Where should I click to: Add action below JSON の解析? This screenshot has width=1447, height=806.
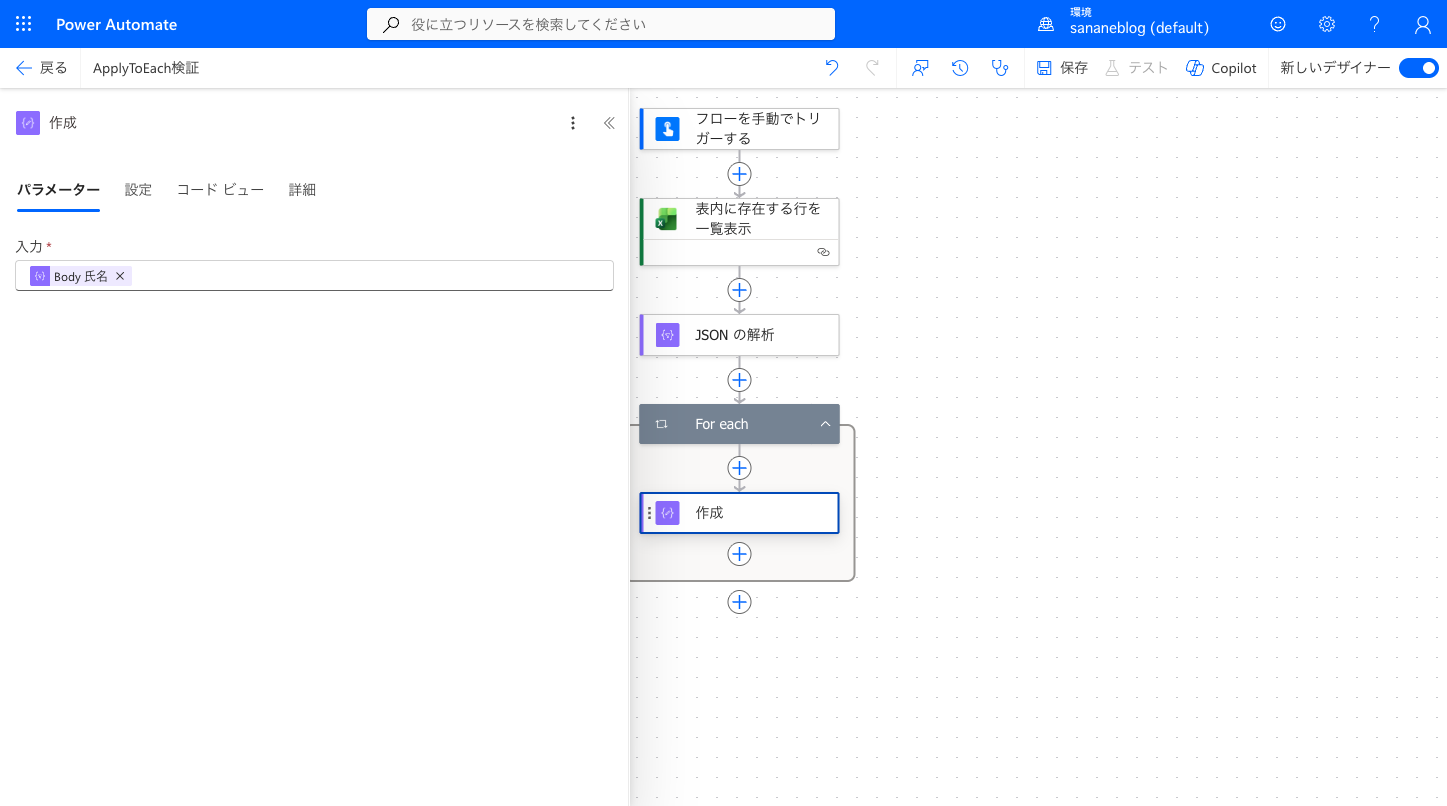[739, 380]
